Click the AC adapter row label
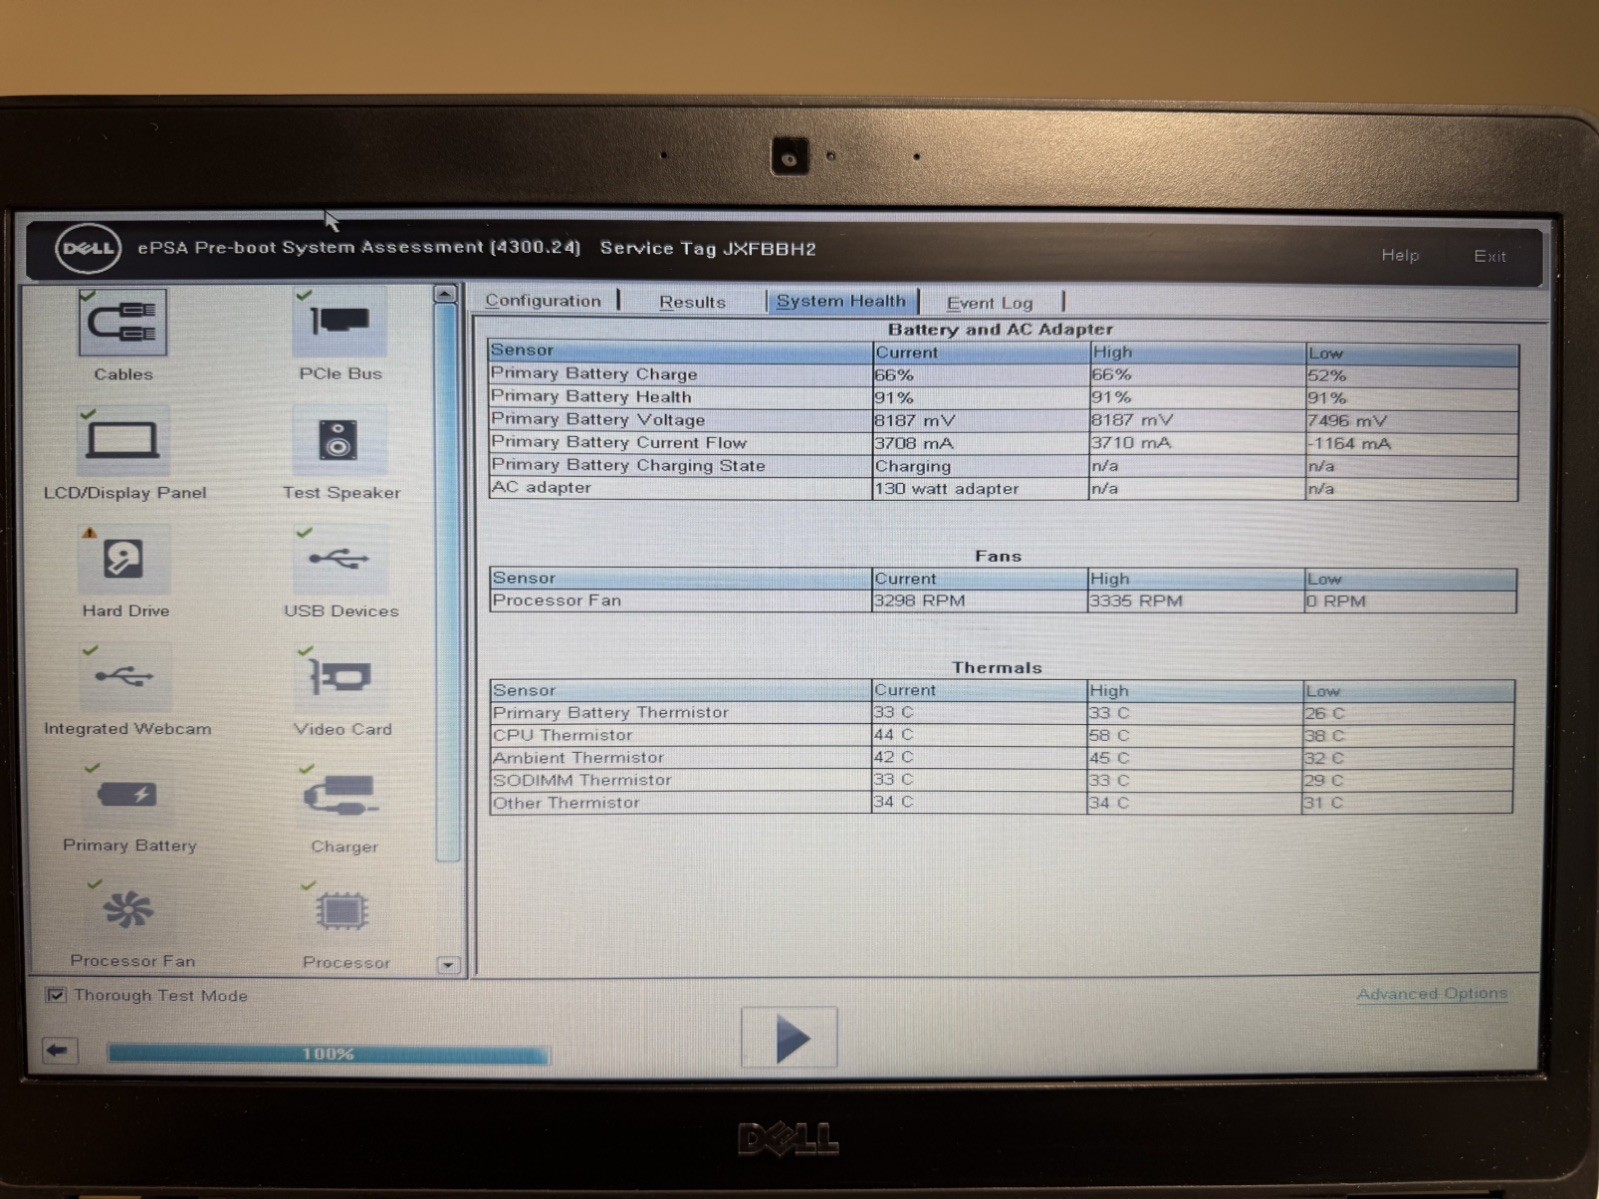Viewport: 1599px width, 1199px height. pos(541,487)
